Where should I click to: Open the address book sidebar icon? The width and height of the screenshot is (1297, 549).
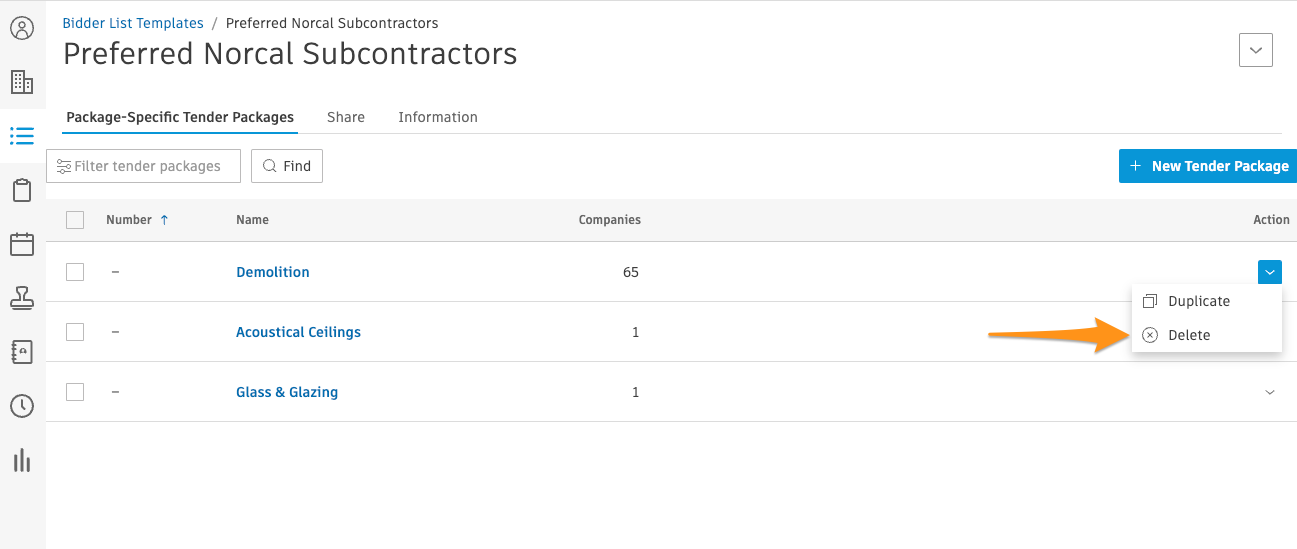22,352
